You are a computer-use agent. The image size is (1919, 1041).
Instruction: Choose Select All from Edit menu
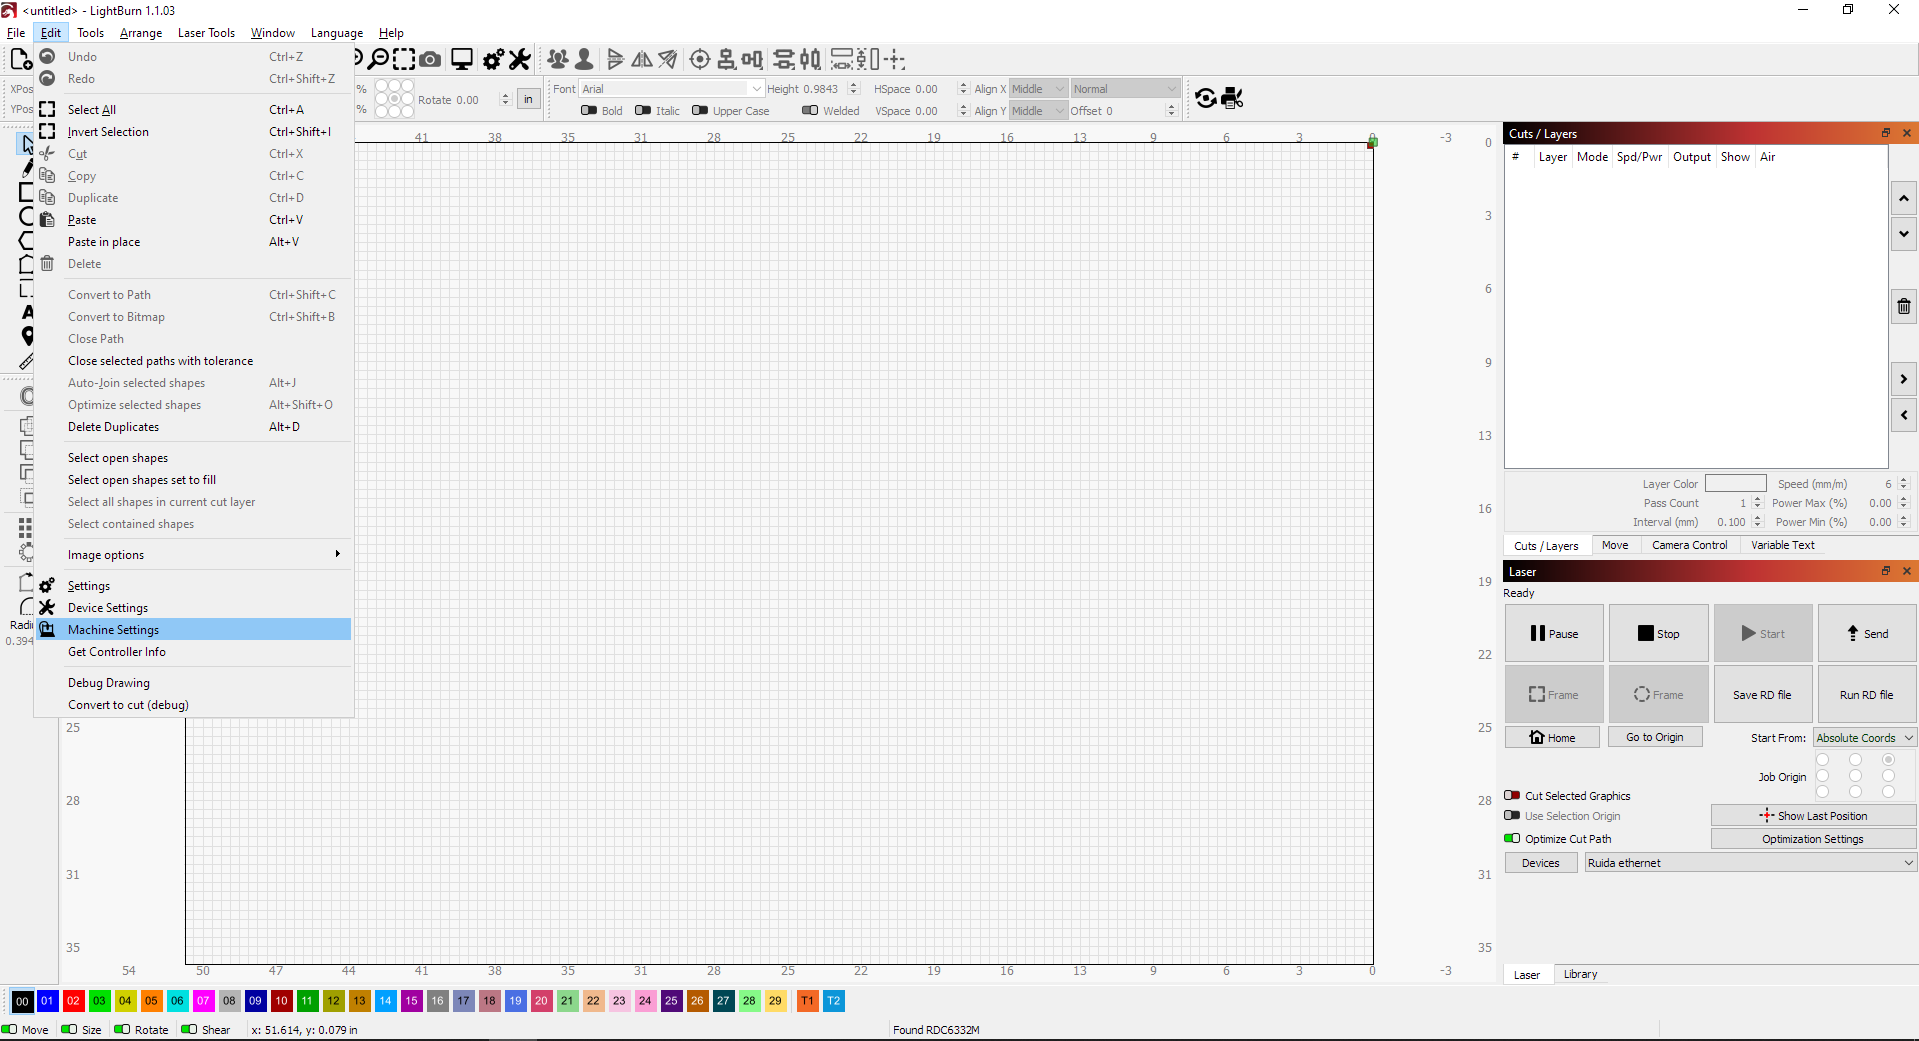(192, 110)
